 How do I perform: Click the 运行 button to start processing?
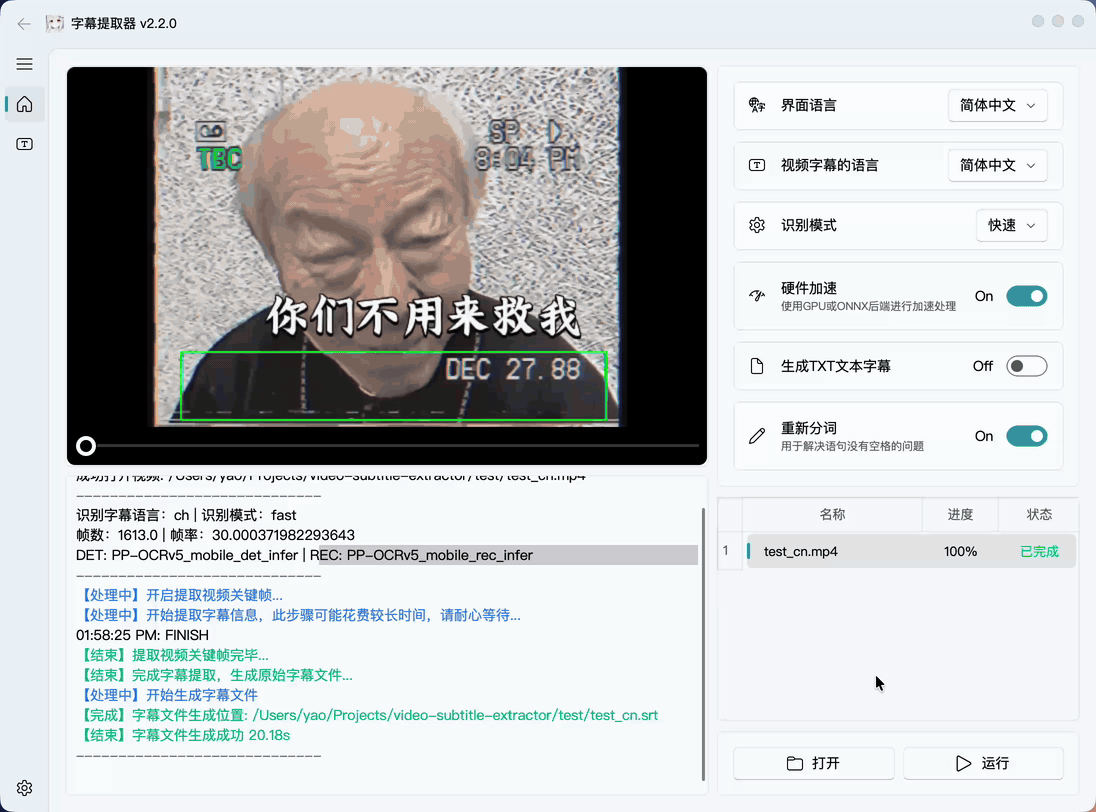[x=983, y=763]
